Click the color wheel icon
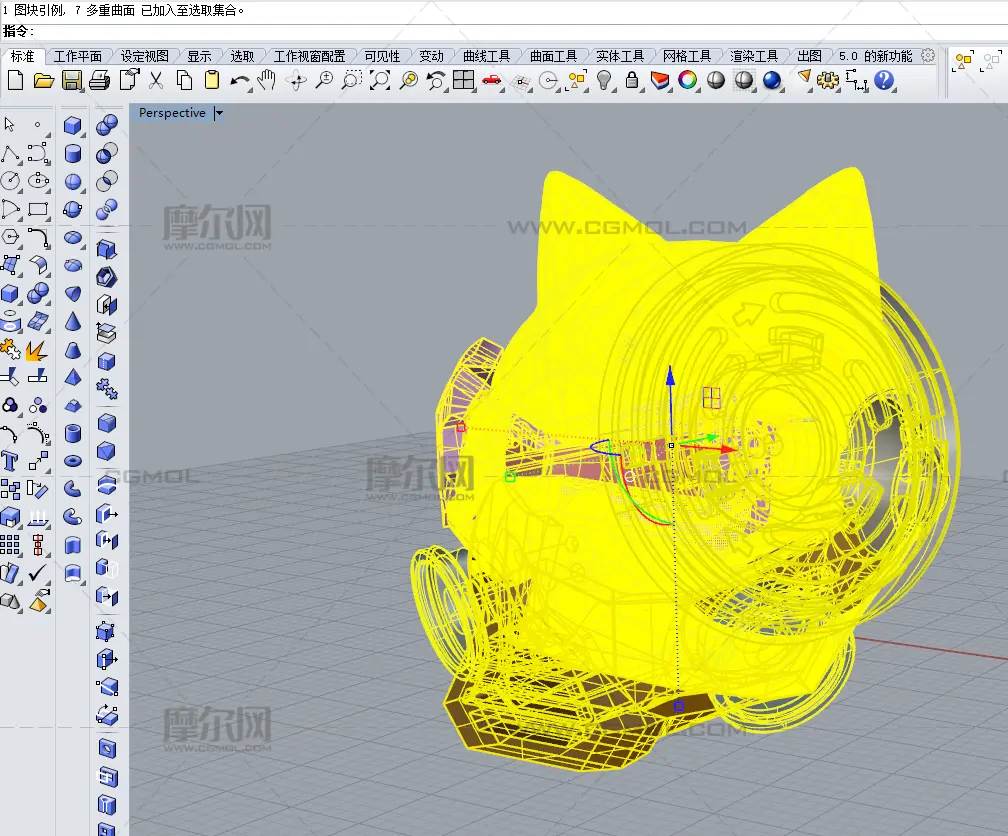The height and width of the screenshot is (836, 1008). tap(688, 81)
